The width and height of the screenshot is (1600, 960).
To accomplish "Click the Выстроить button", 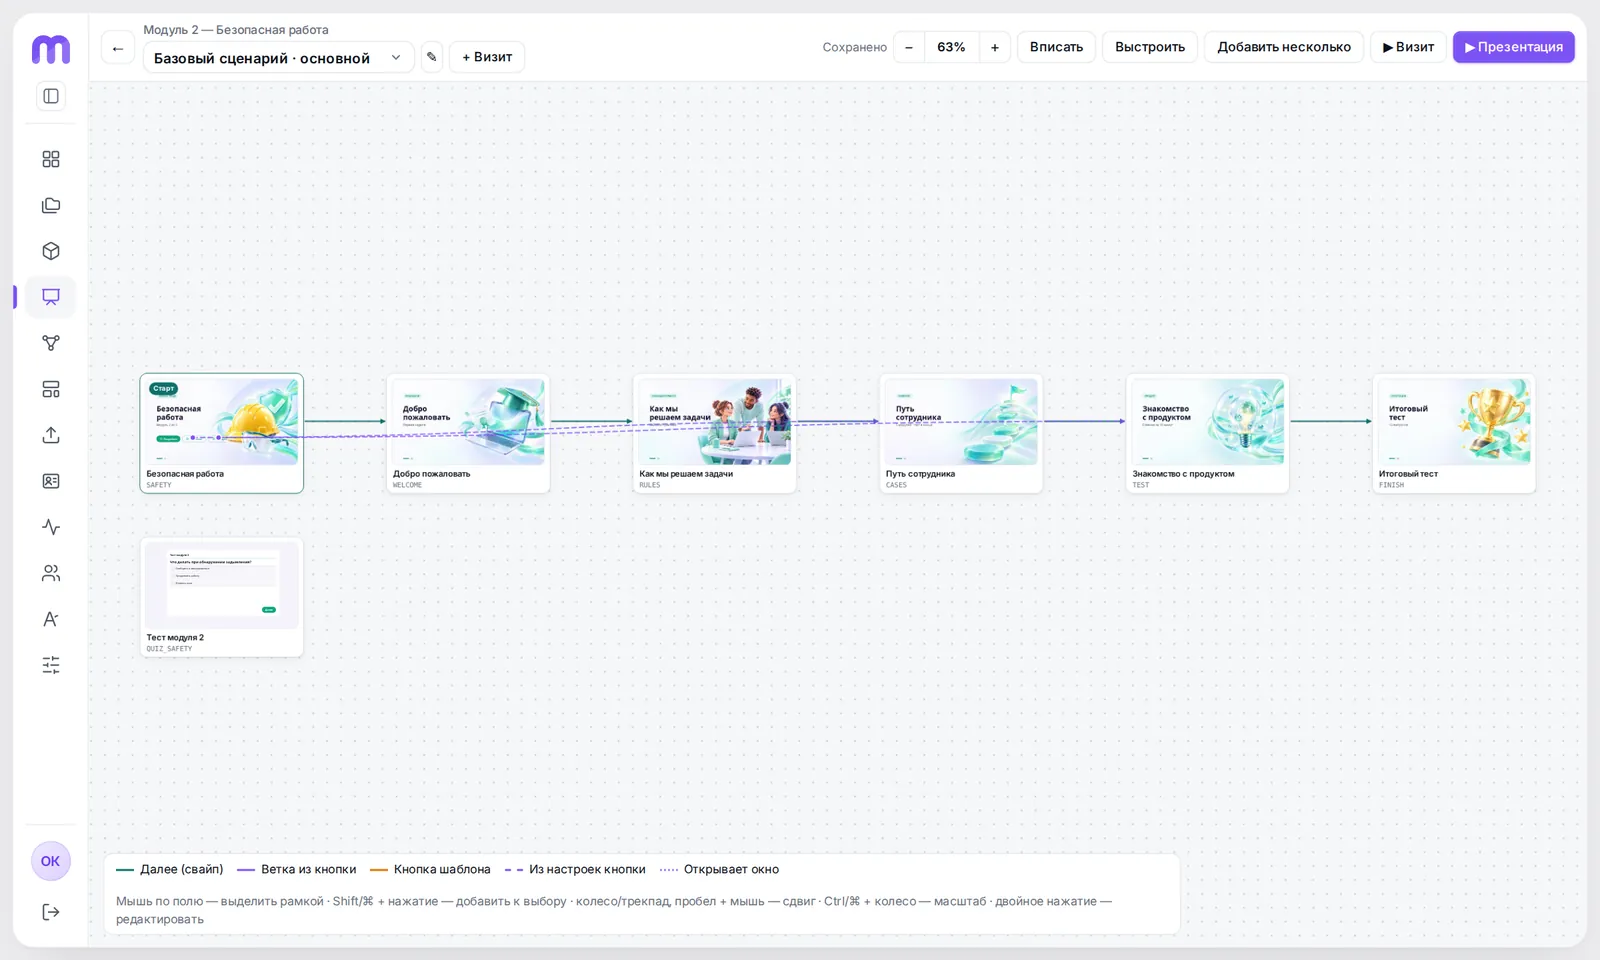I will (1150, 47).
